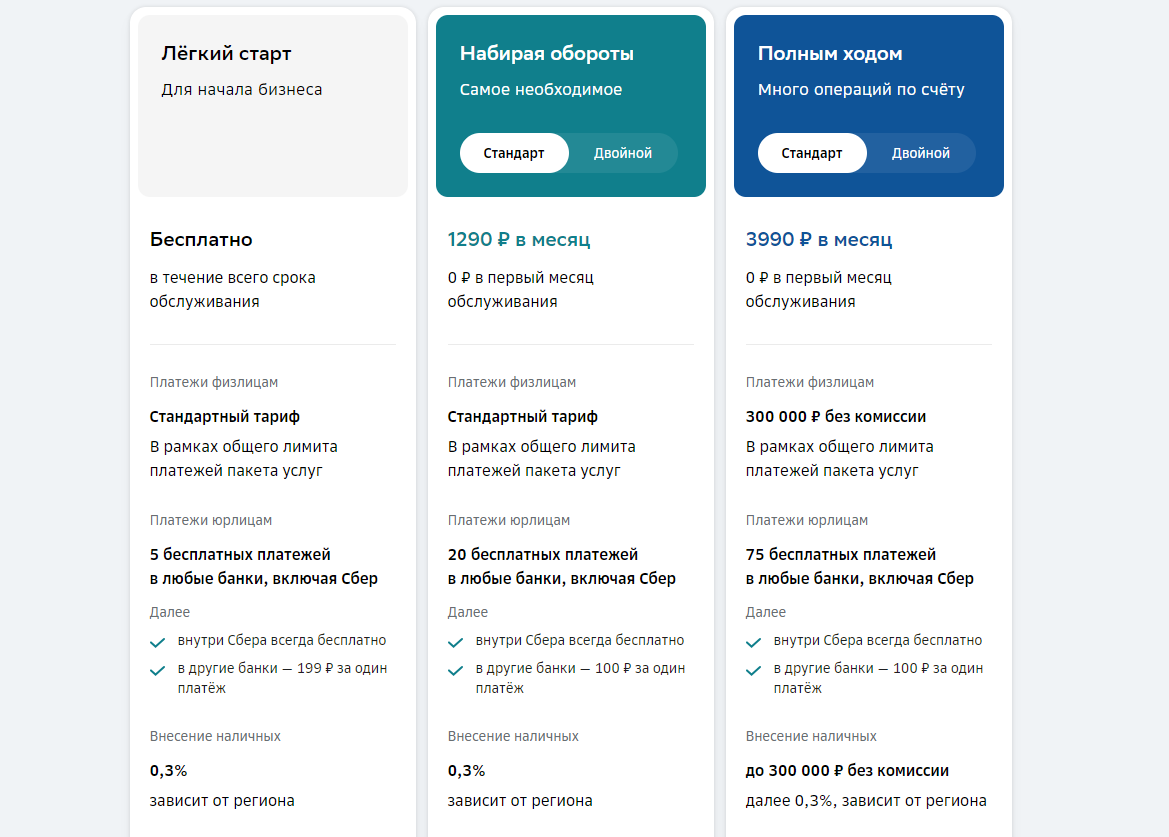Image resolution: width=1169 pixels, height=837 pixels.
Task: Select Стандарт toggle in Набирая обороты card
Action: tap(514, 153)
